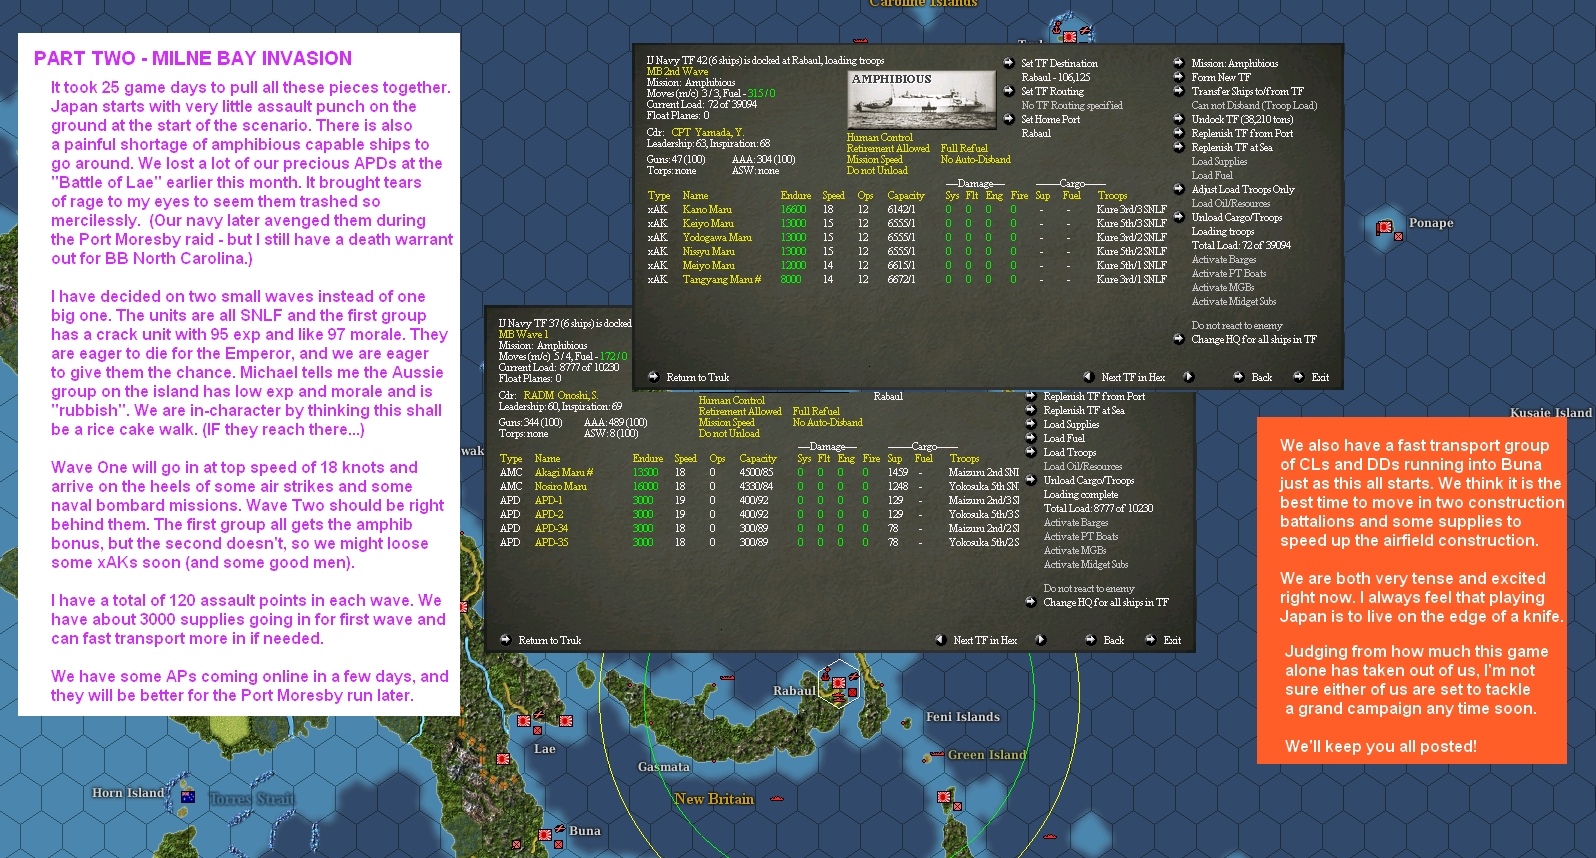Toggle Mission Speed in TF 42 panel
The width and height of the screenshot is (1596, 858).
point(875,160)
